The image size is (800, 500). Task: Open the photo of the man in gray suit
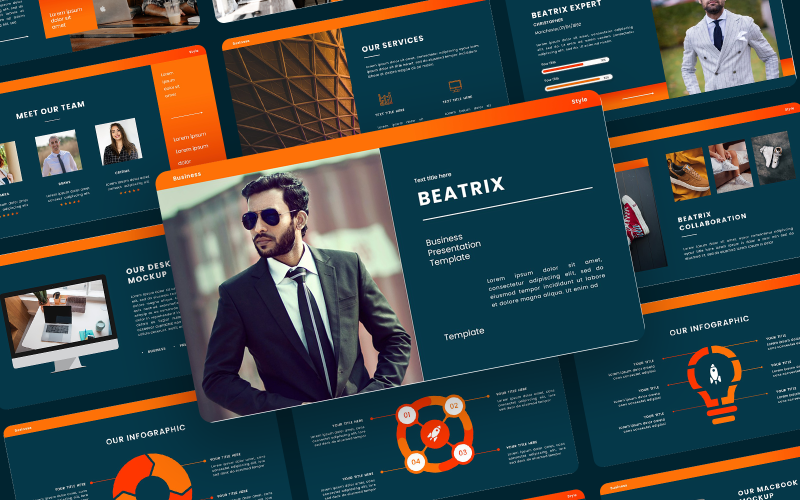click(x=722, y=46)
